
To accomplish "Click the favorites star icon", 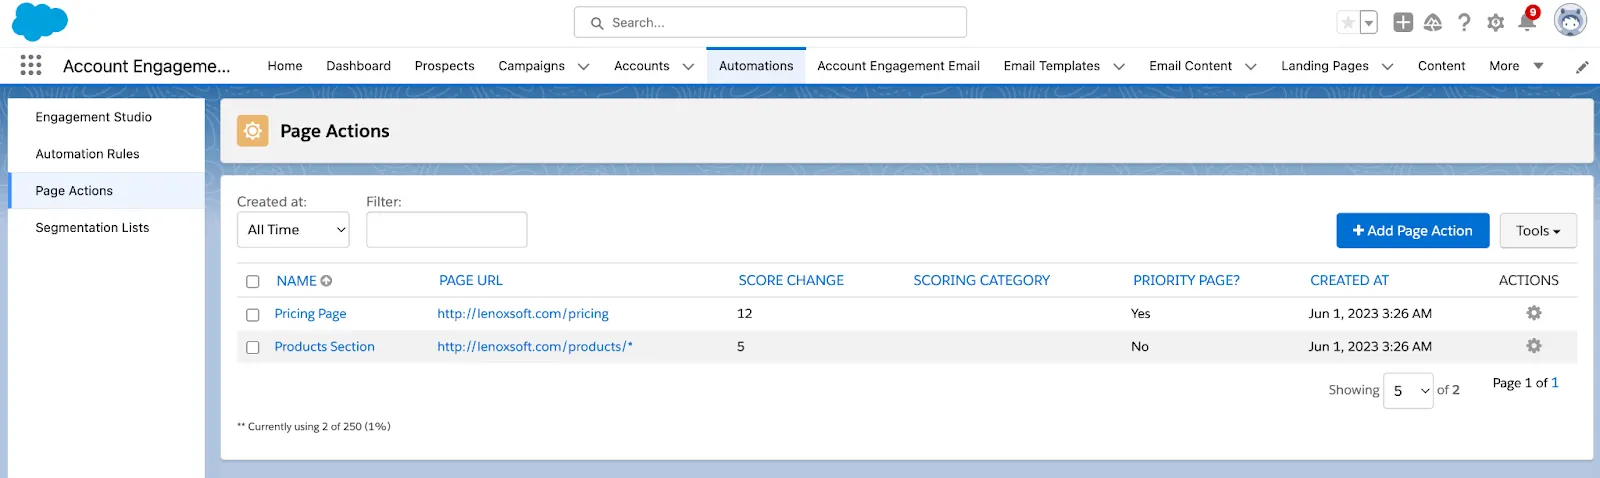I will [1348, 22].
